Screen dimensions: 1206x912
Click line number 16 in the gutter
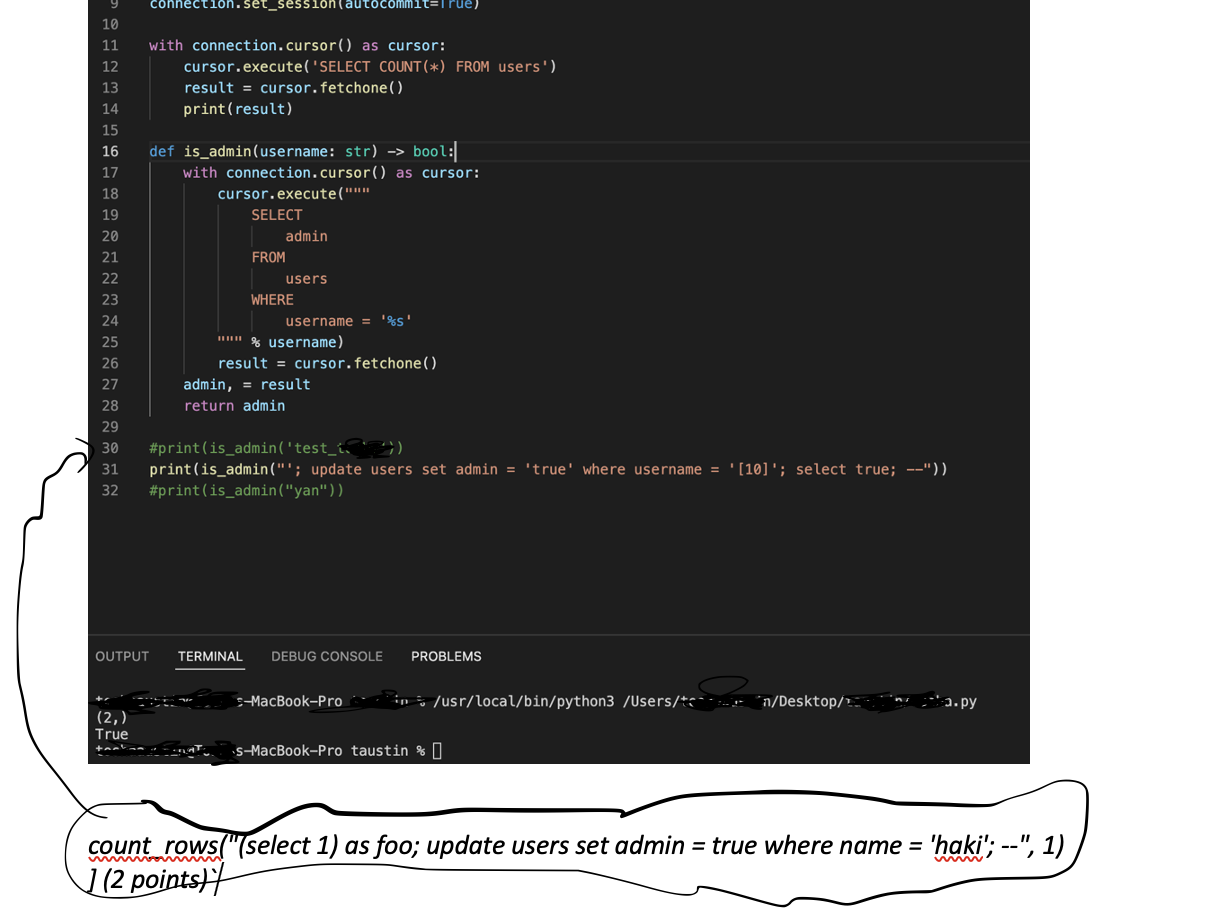[110, 151]
